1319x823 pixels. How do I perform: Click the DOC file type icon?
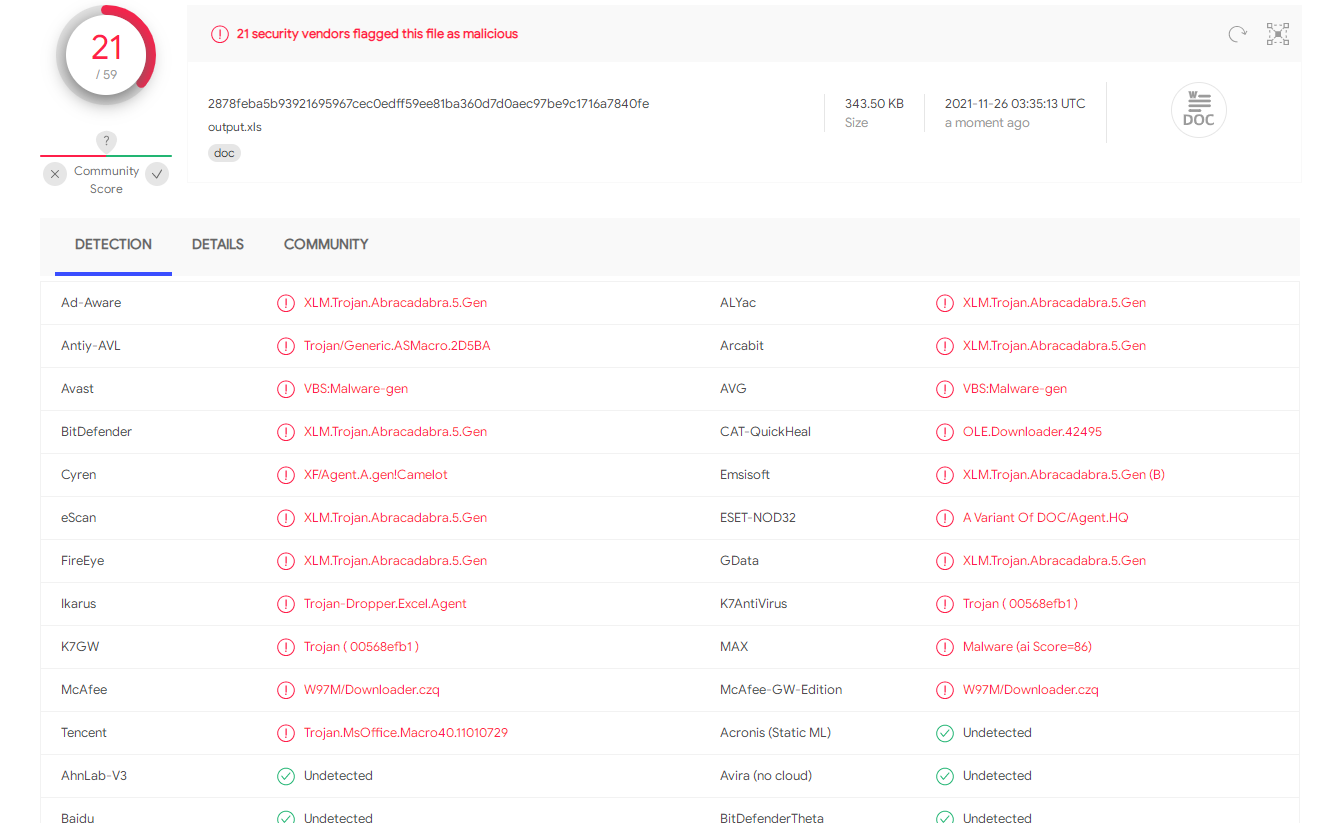[1198, 110]
